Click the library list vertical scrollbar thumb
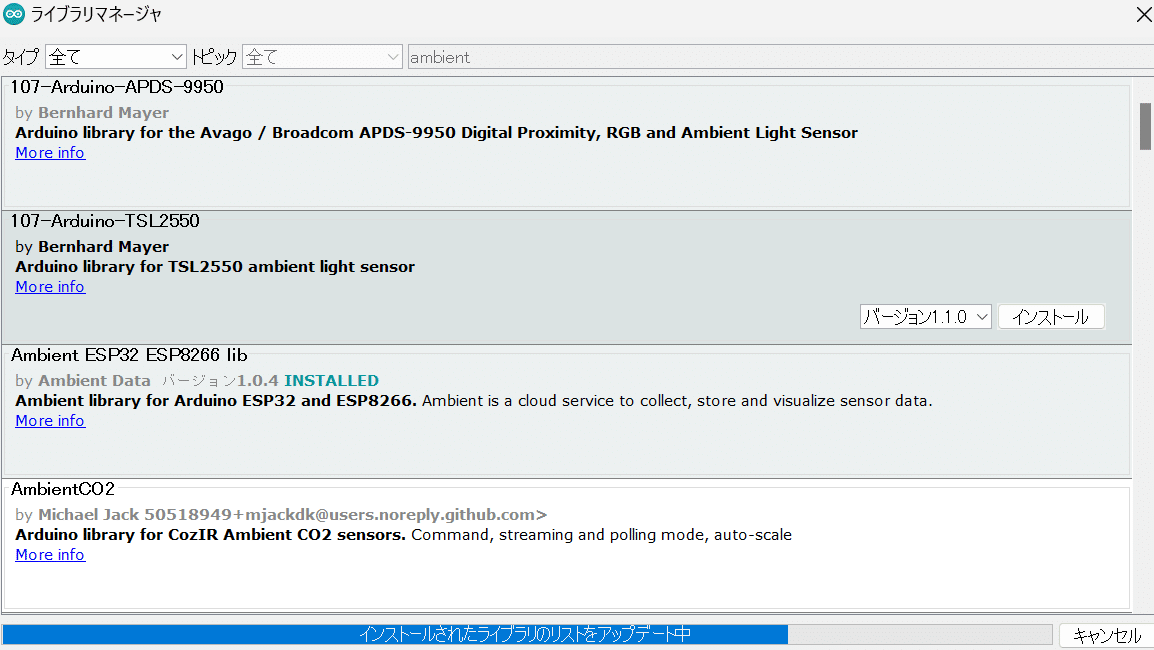 (x=1145, y=126)
